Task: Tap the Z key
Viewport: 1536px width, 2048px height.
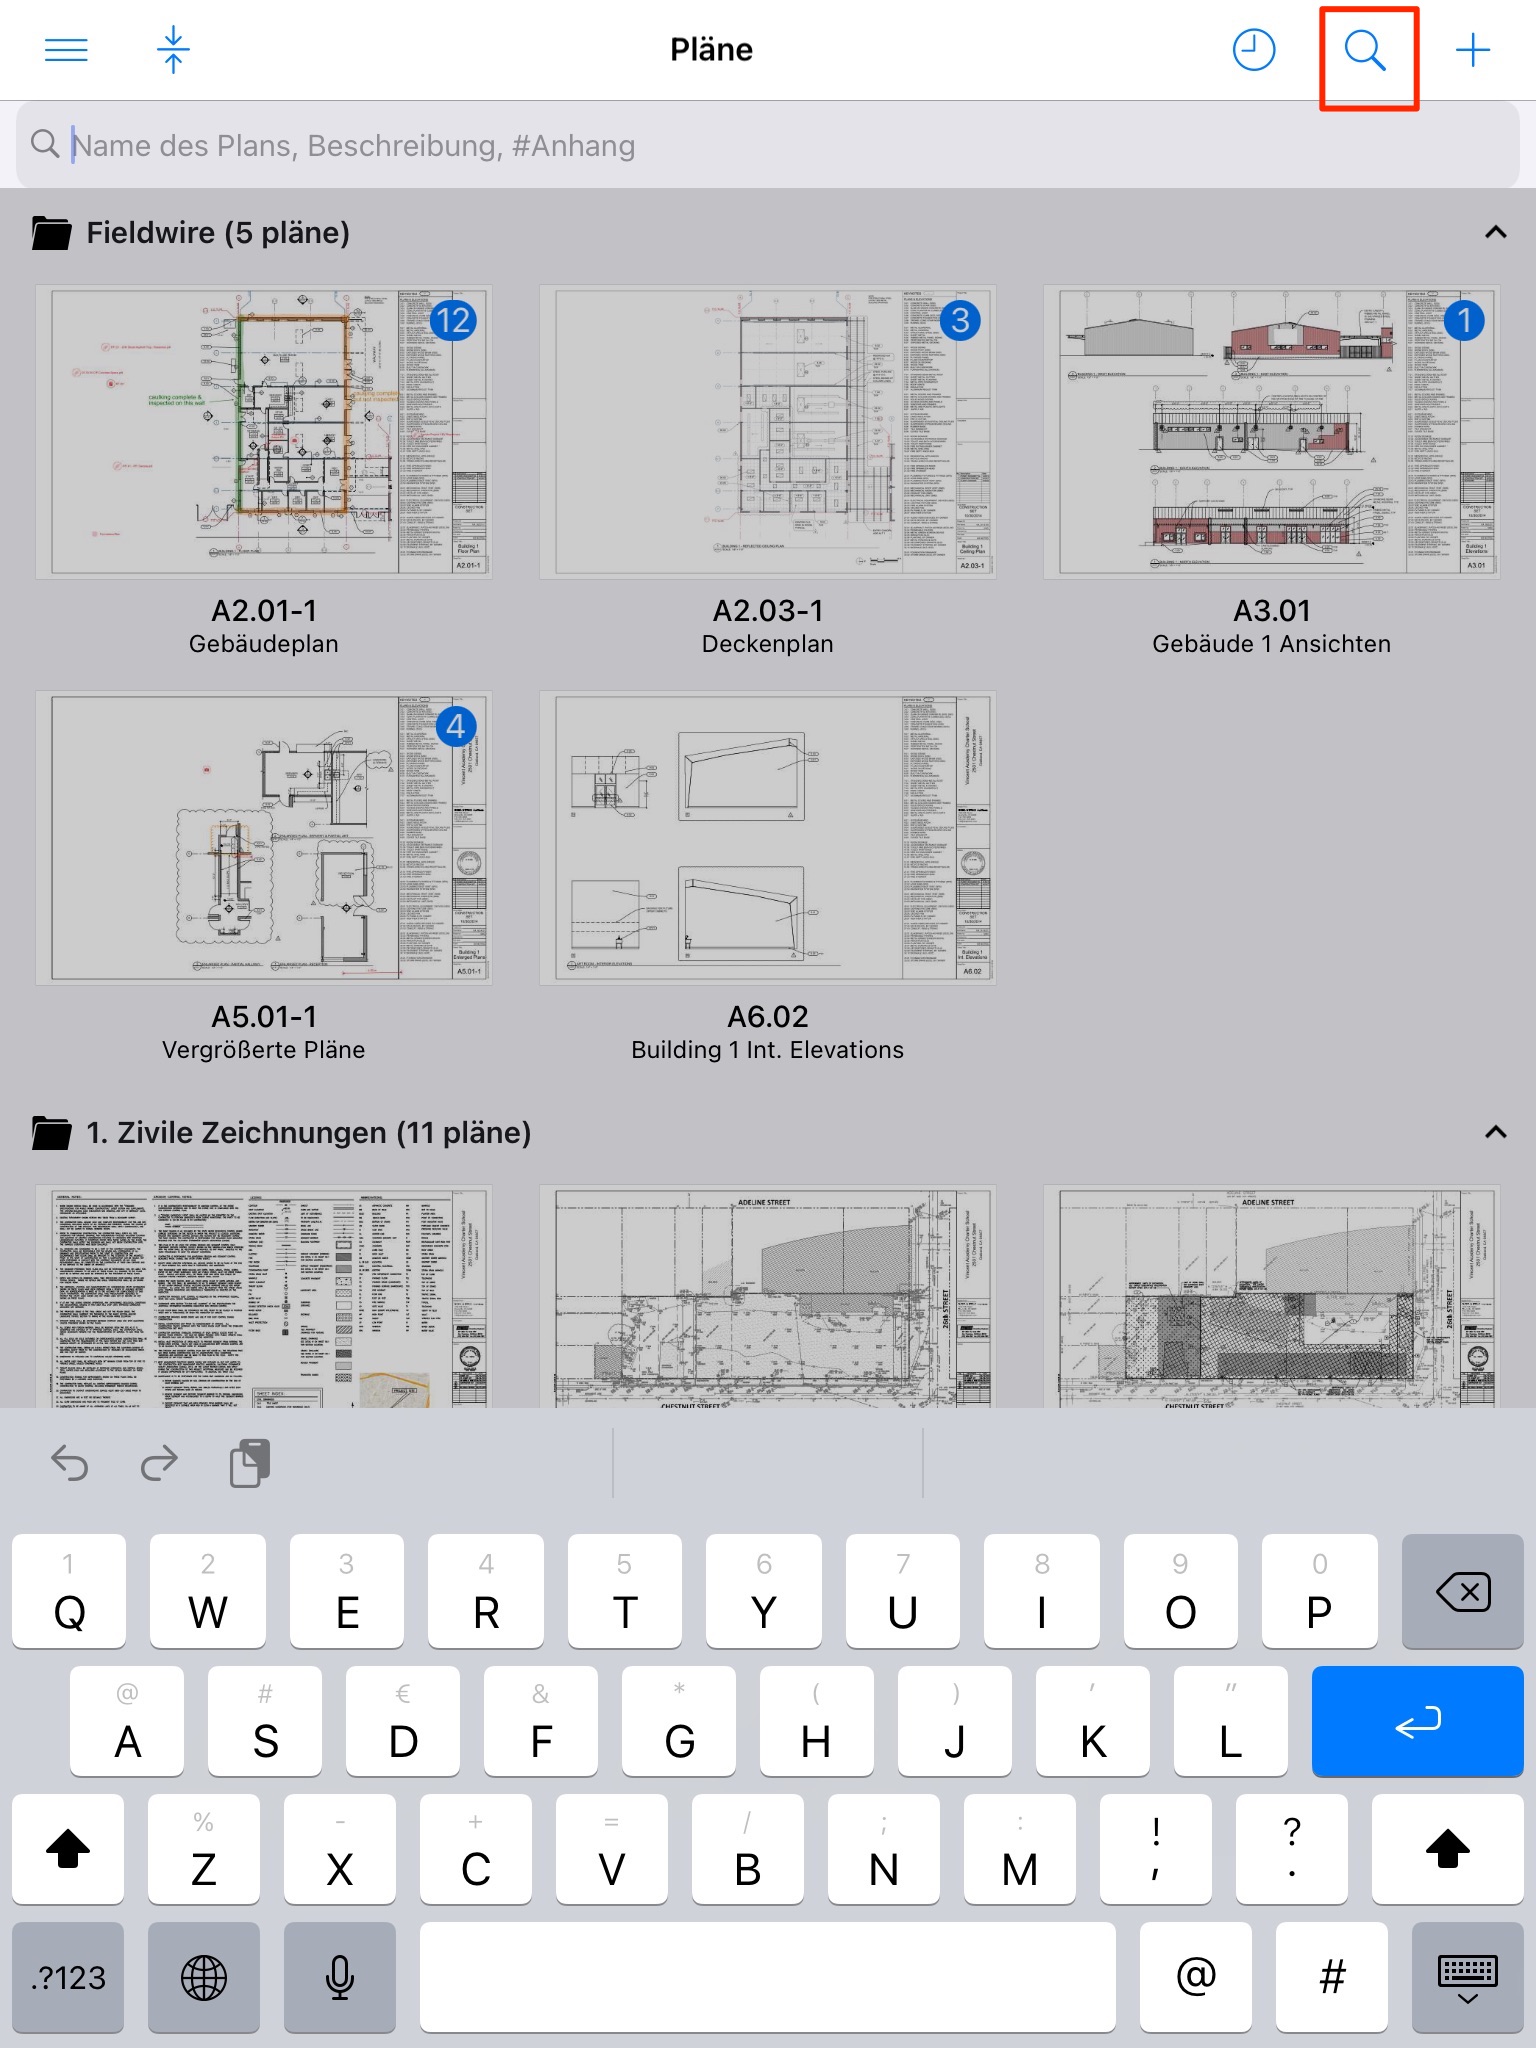Action: point(204,1849)
